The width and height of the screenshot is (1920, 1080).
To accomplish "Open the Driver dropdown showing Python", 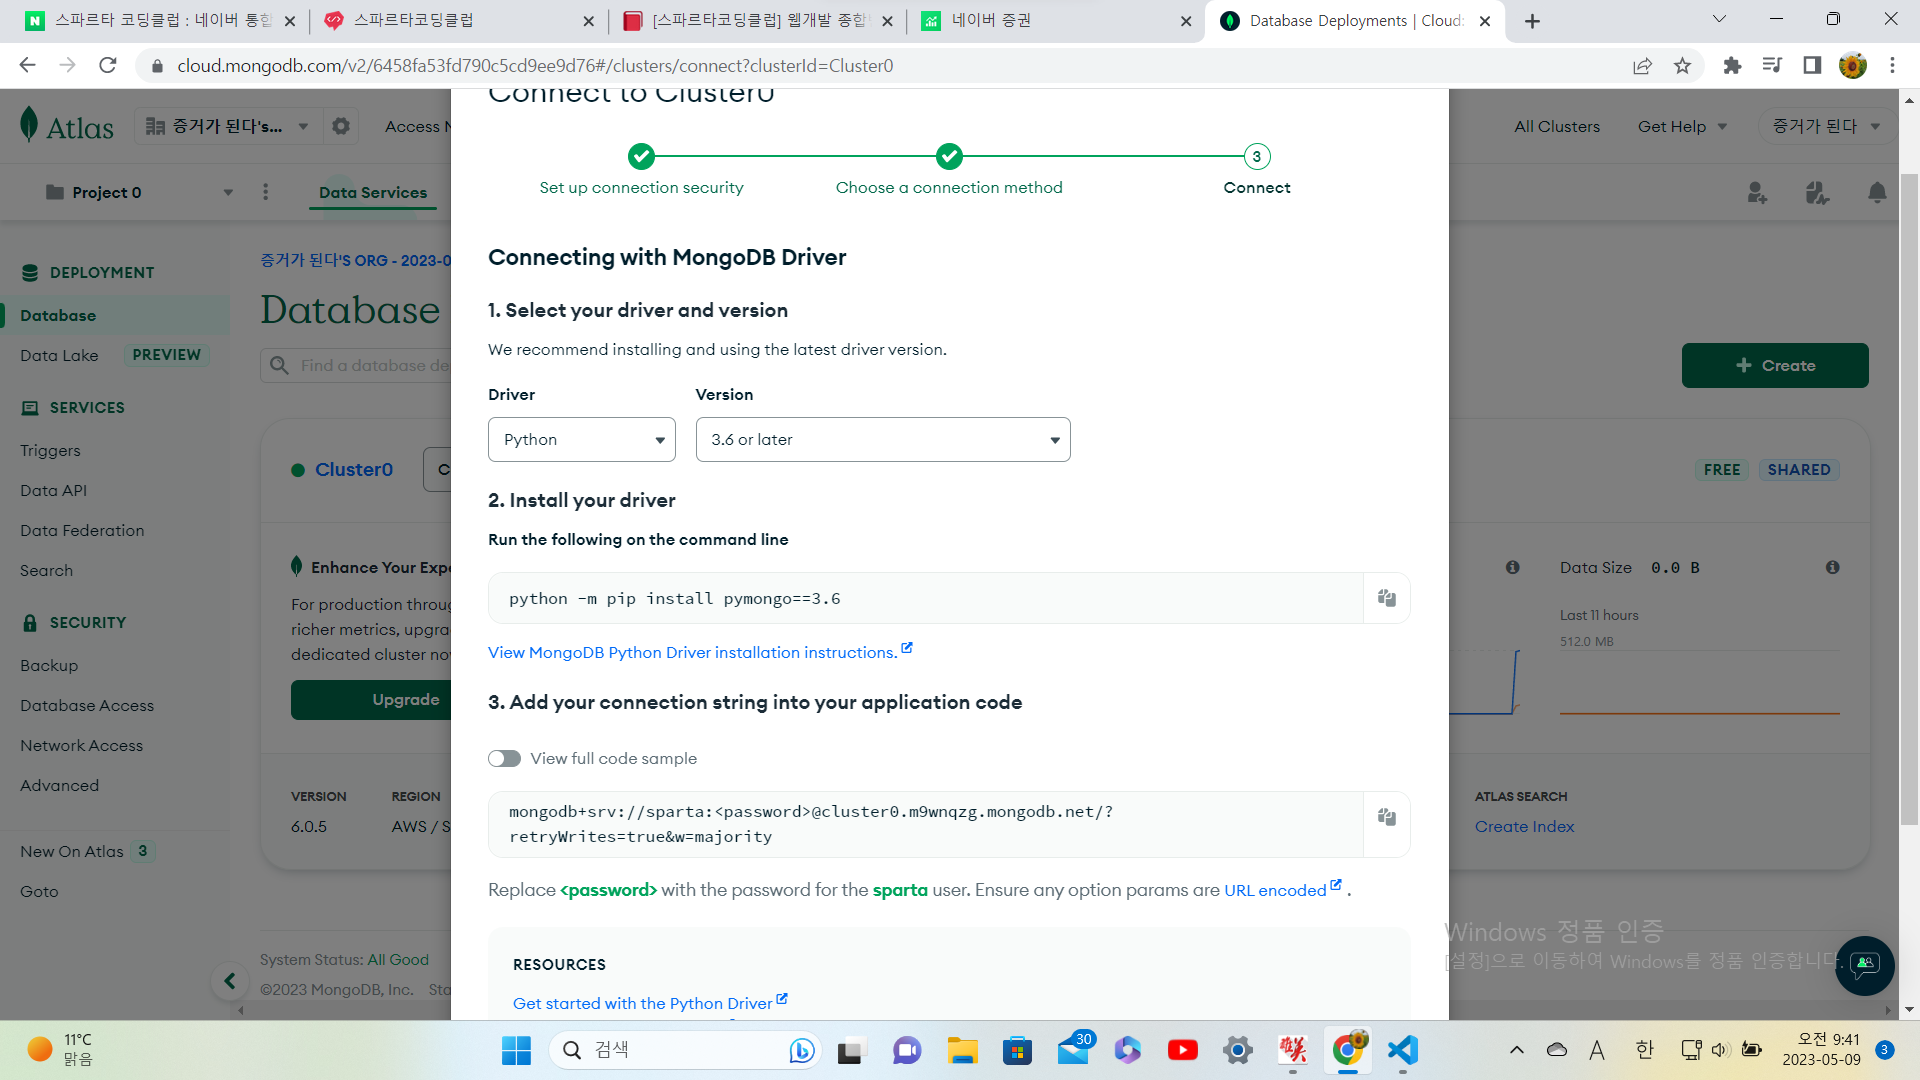I will pyautogui.click(x=582, y=440).
